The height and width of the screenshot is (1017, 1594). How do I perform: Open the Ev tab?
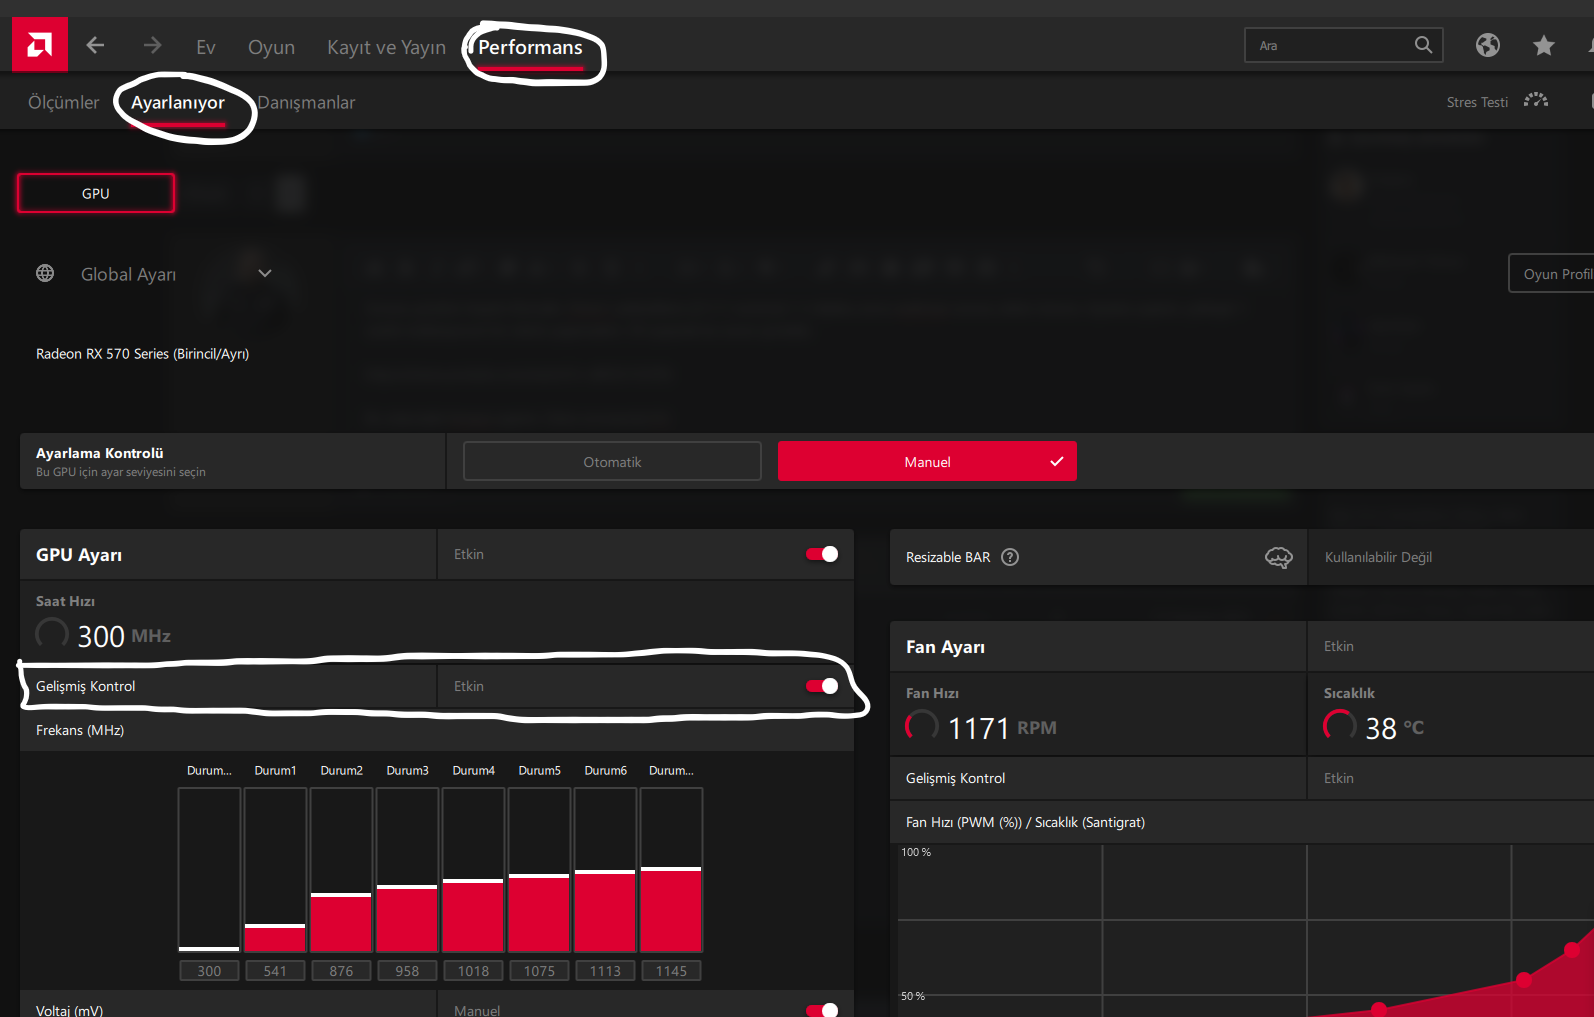(x=206, y=47)
